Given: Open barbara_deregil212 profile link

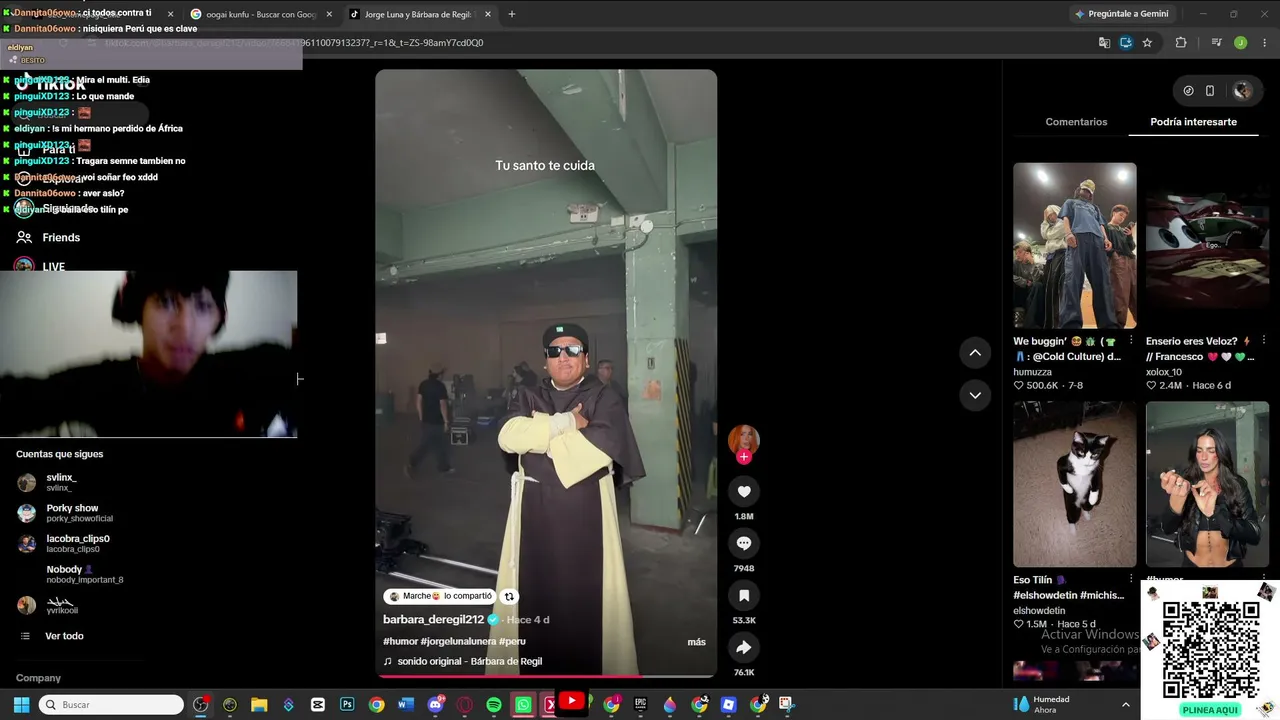Looking at the screenshot, I should coord(433,620).
